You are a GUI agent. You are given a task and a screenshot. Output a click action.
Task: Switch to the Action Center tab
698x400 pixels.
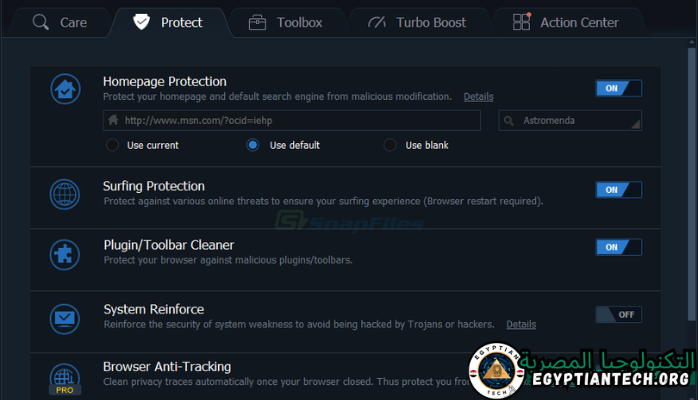pyautogui.click(x=566, y=22)
